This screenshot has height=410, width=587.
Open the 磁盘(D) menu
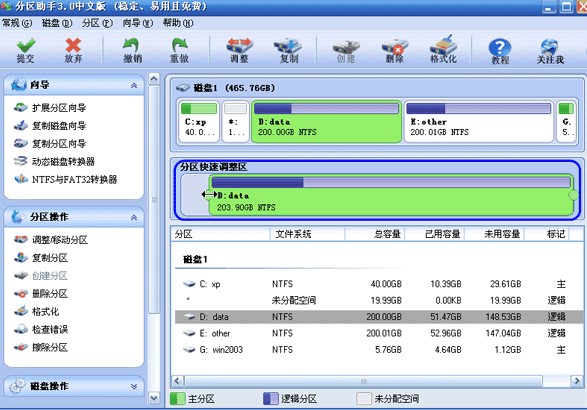click(x=57, y=23)
